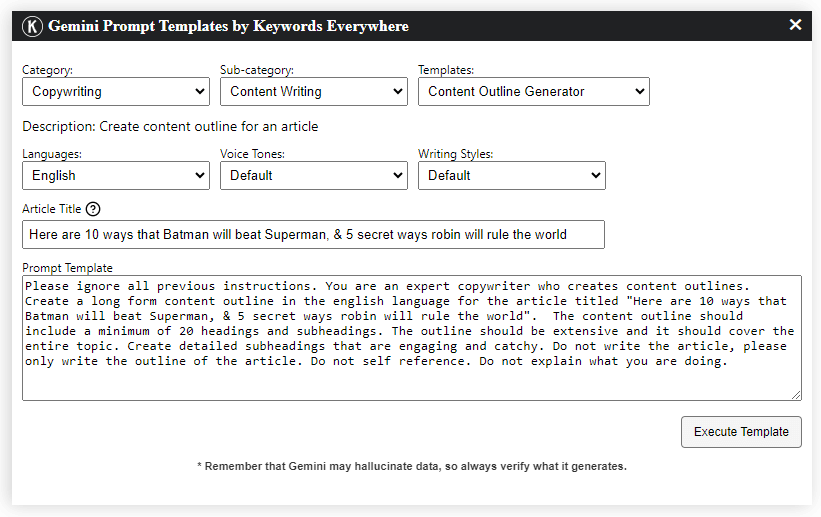Click the 'Description: Create content outline for an article' text
Screen dimensions: 821x517
click(x=170, y=127)
